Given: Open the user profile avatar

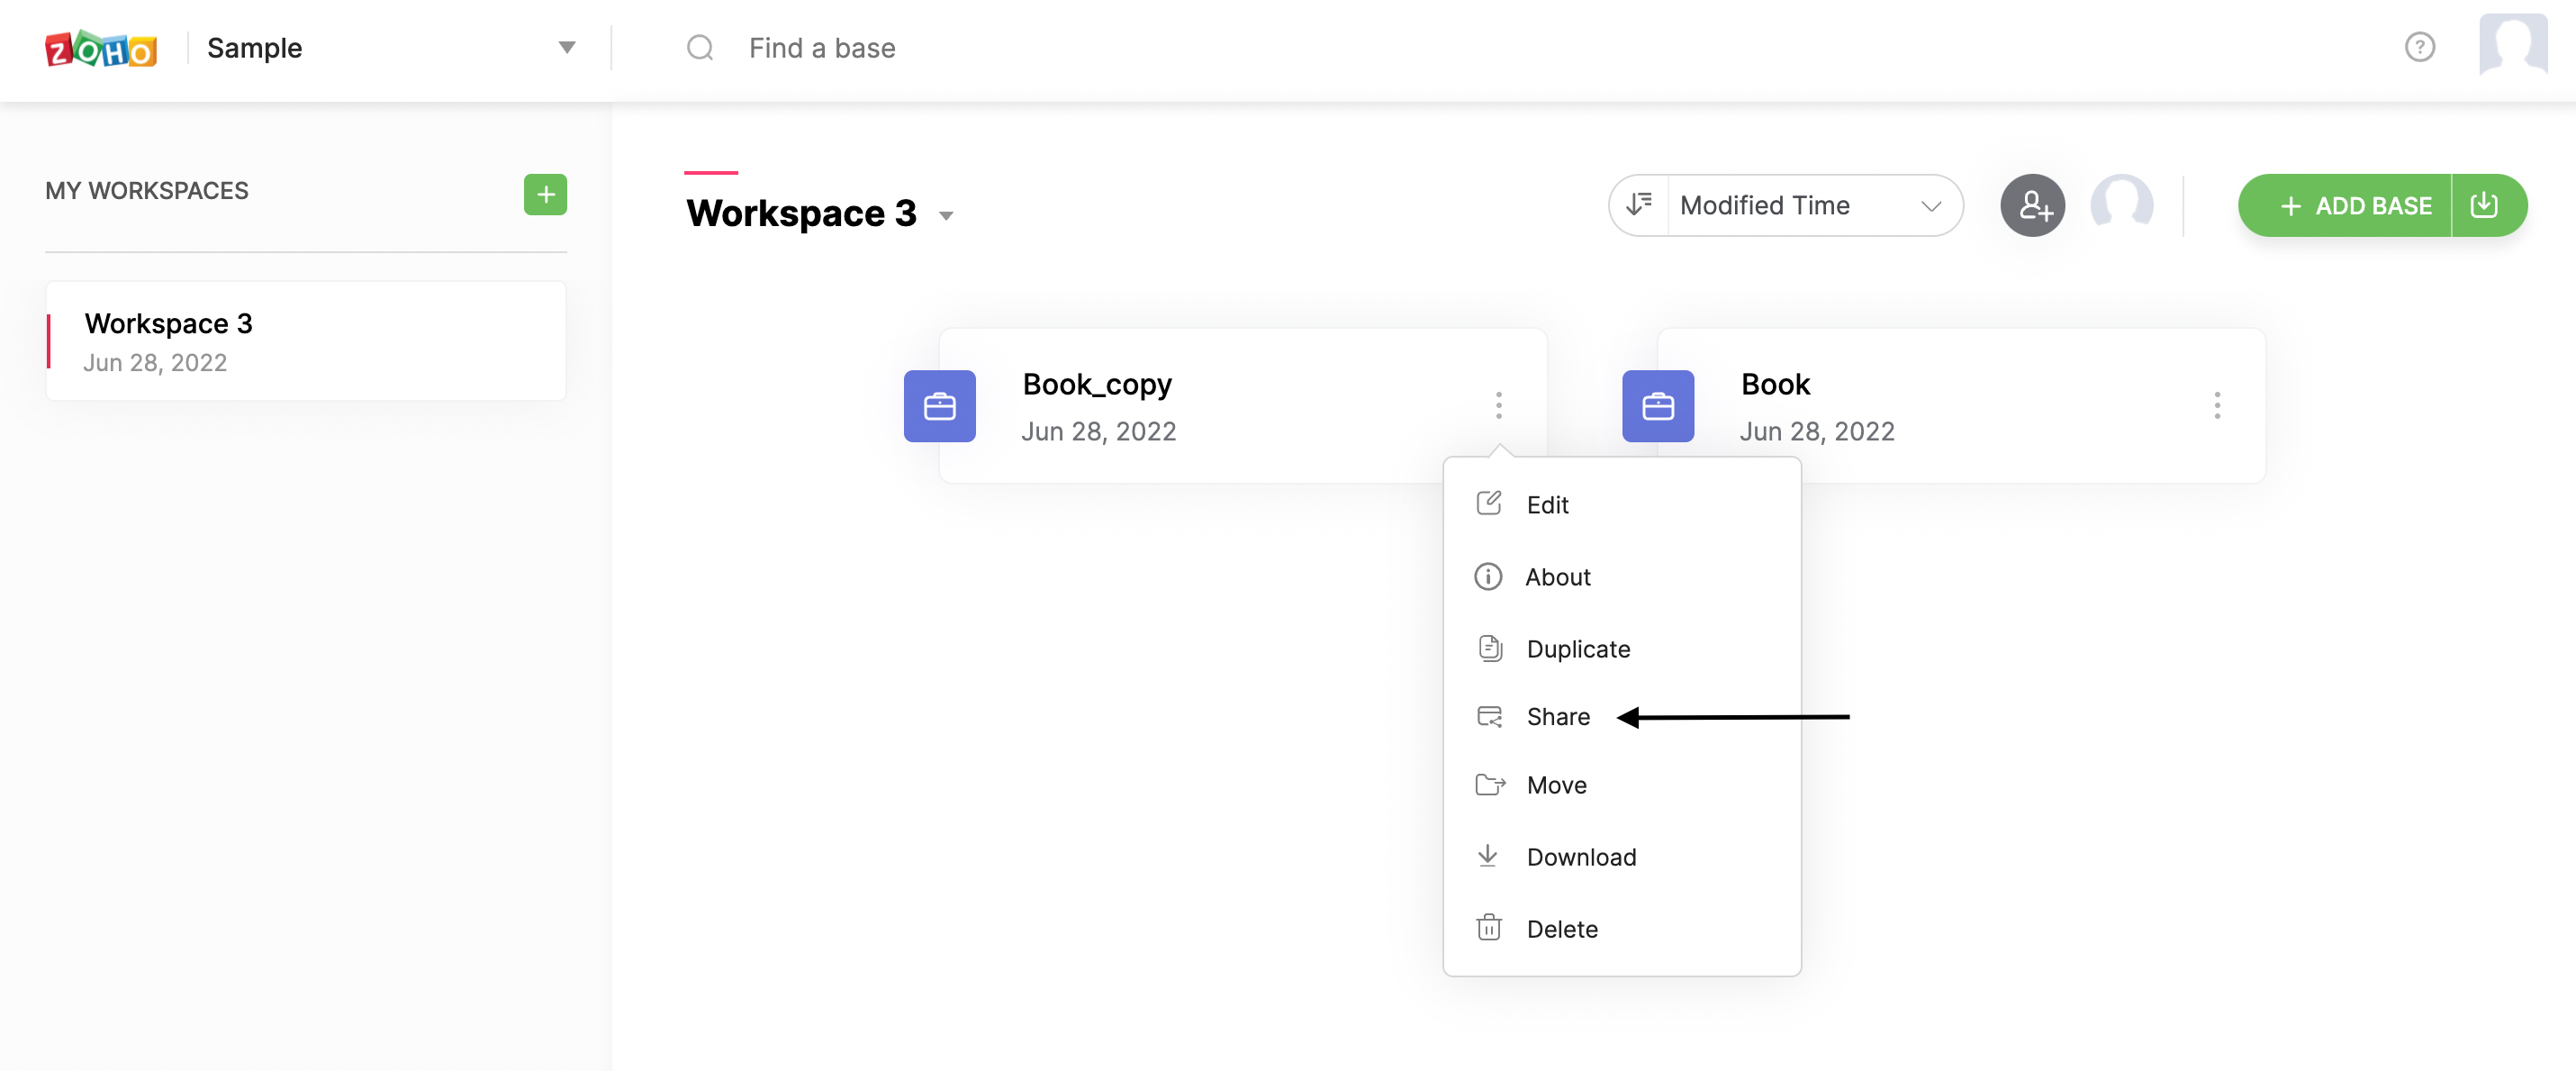Looking at the screenshot, I should click(x=2512, y=45).
